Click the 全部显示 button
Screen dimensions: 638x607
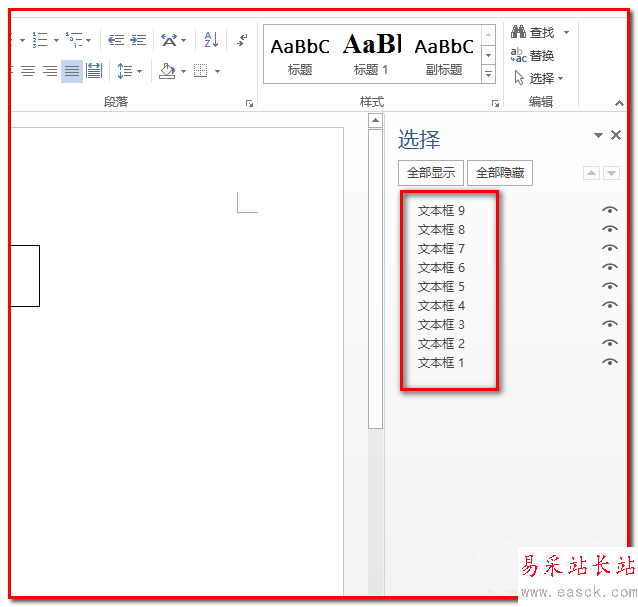point(431,173)
